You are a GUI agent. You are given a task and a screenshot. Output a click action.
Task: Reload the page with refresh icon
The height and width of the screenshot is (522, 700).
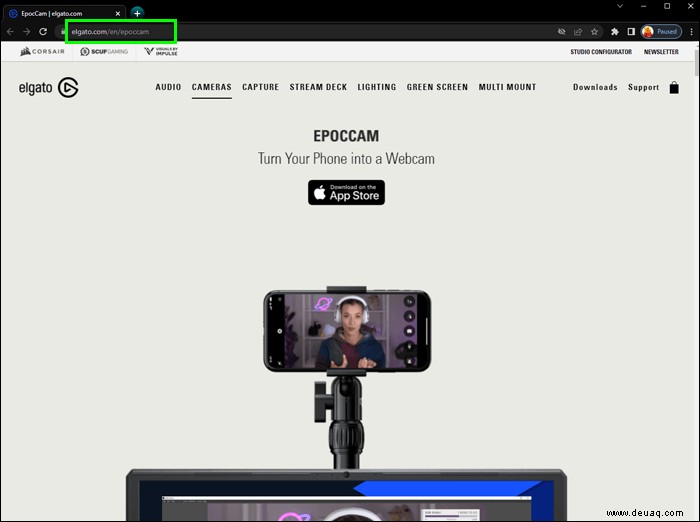pyautogui.click(x=43, y=32)
